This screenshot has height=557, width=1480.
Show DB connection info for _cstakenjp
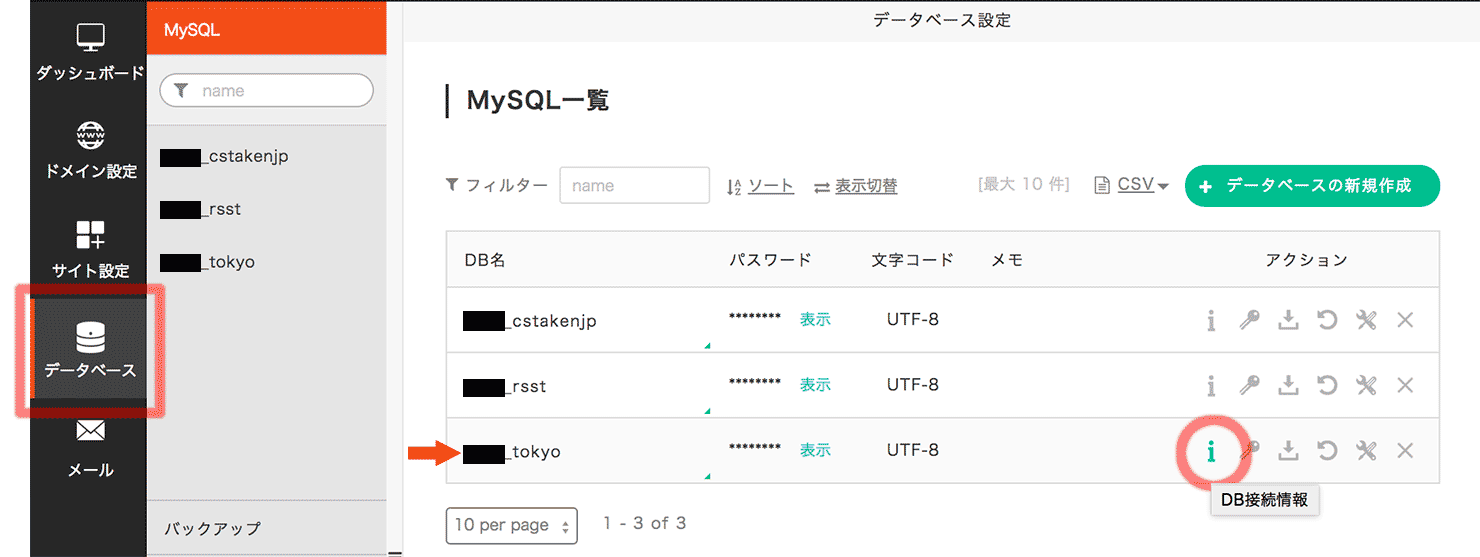tap(1211, 320)
